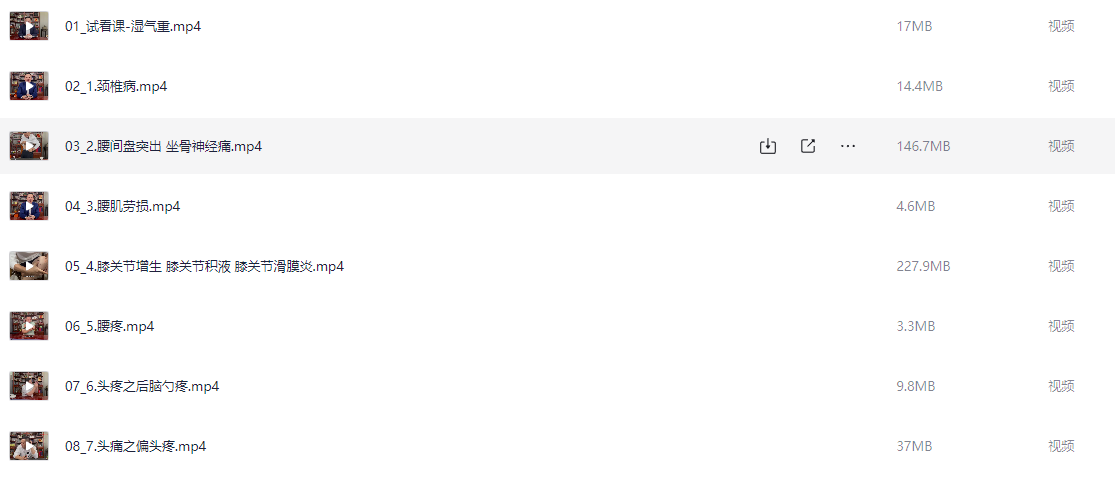Play thumbnail of 04_3.腰肌劳损.mp4

pos(29,206)
